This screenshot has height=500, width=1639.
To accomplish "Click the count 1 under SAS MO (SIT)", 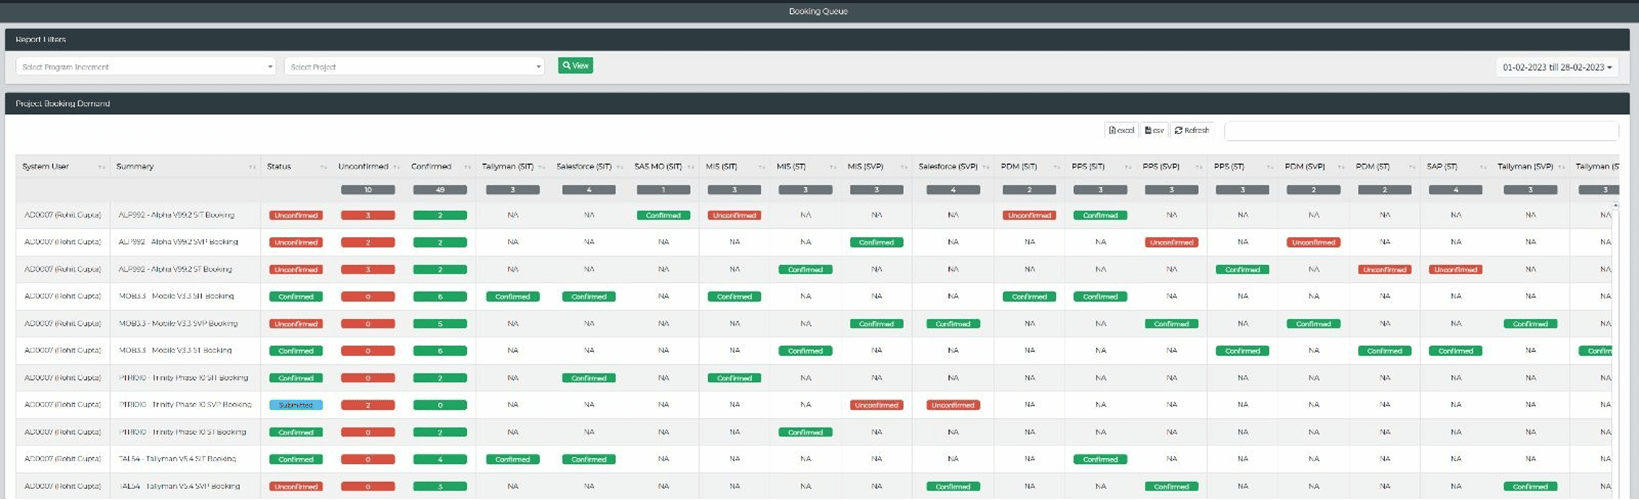I will (x=663, y=189).
